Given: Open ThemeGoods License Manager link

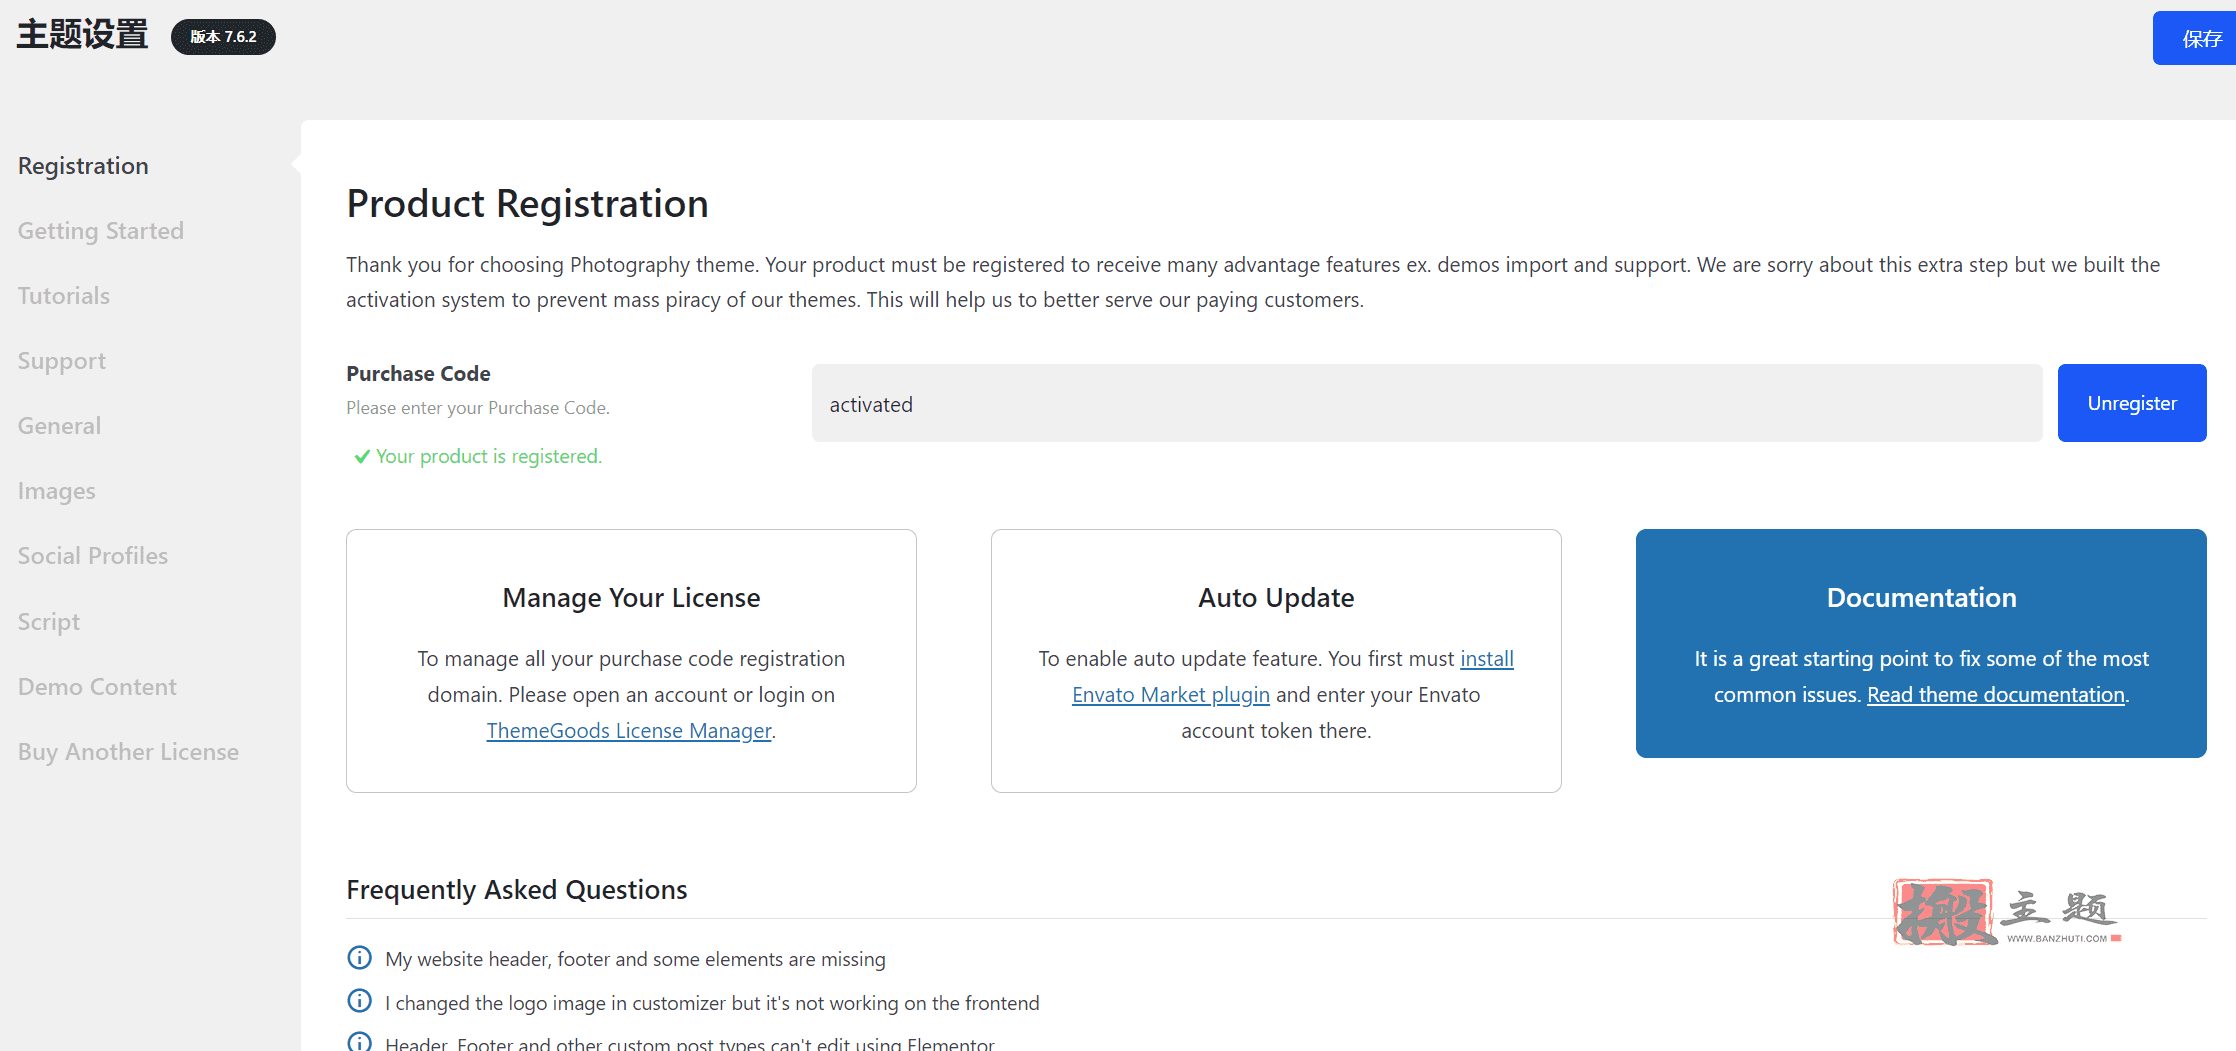Looking at the screenshot, I should (629, 731).
